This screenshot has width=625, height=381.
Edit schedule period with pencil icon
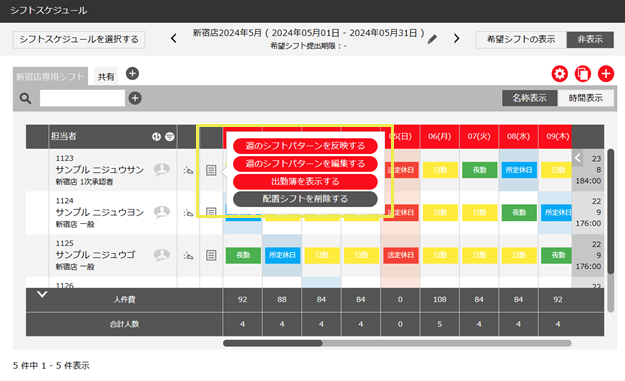(432, 39)
